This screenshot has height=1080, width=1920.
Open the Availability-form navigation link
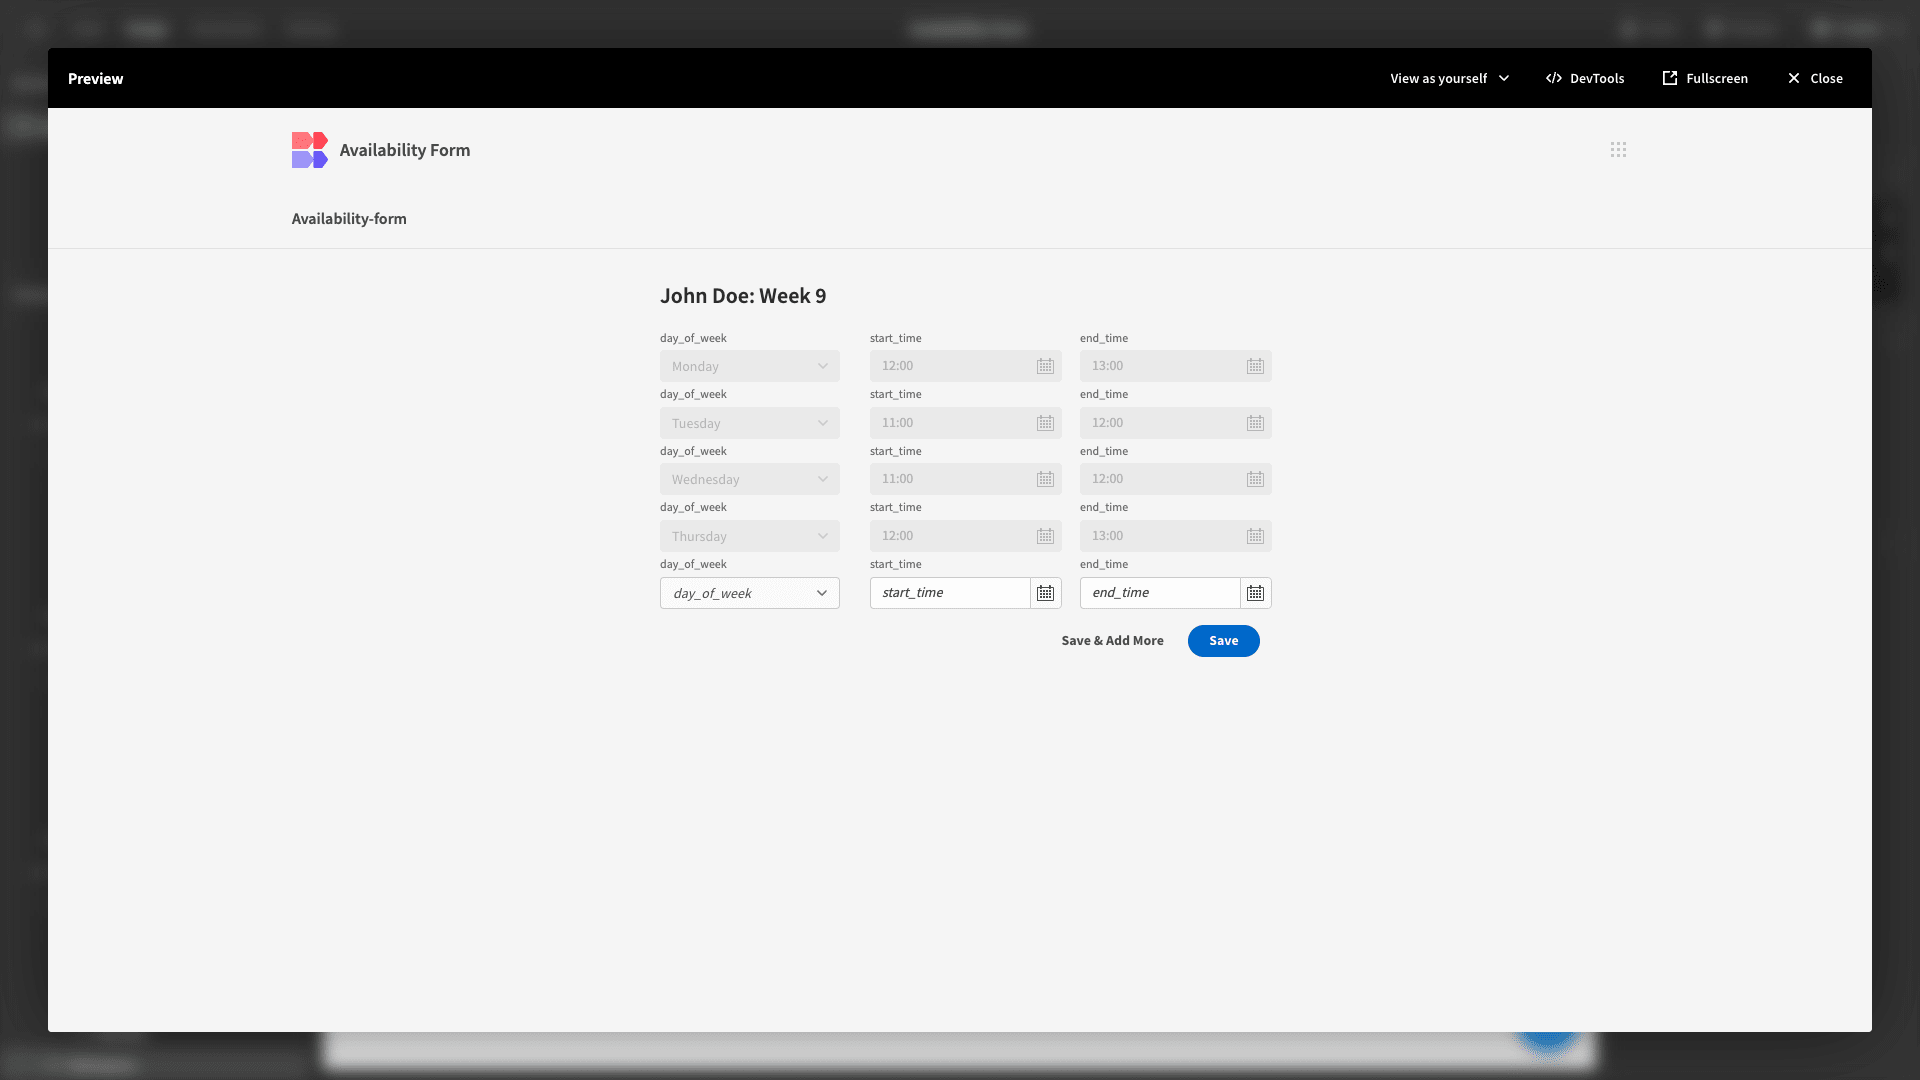coord(349,219)
